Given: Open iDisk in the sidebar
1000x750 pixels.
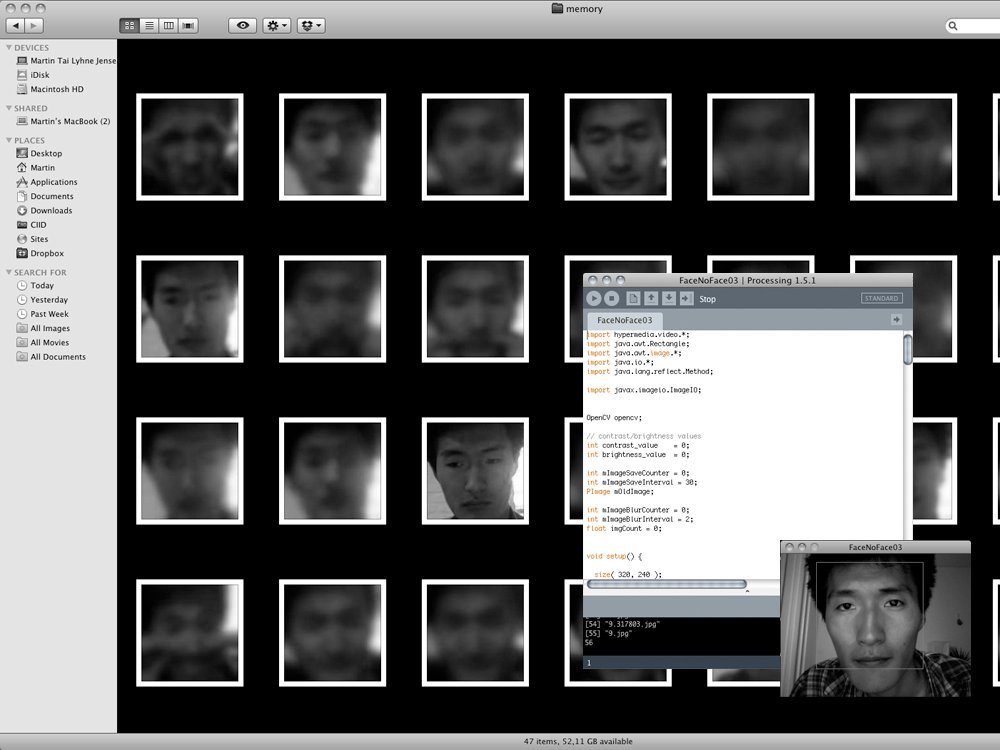Looking at the screenshot, I should pos(33,75).
